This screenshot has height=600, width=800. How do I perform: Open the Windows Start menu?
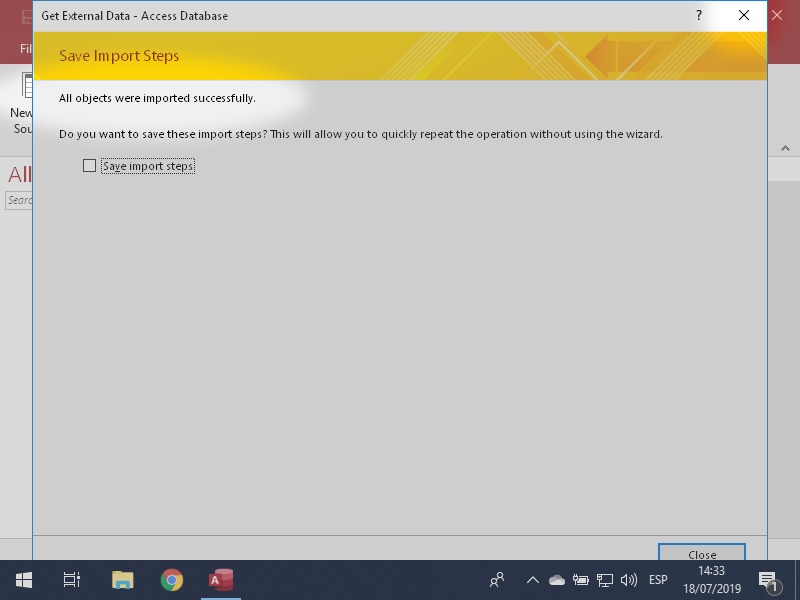tap(23, 580)
